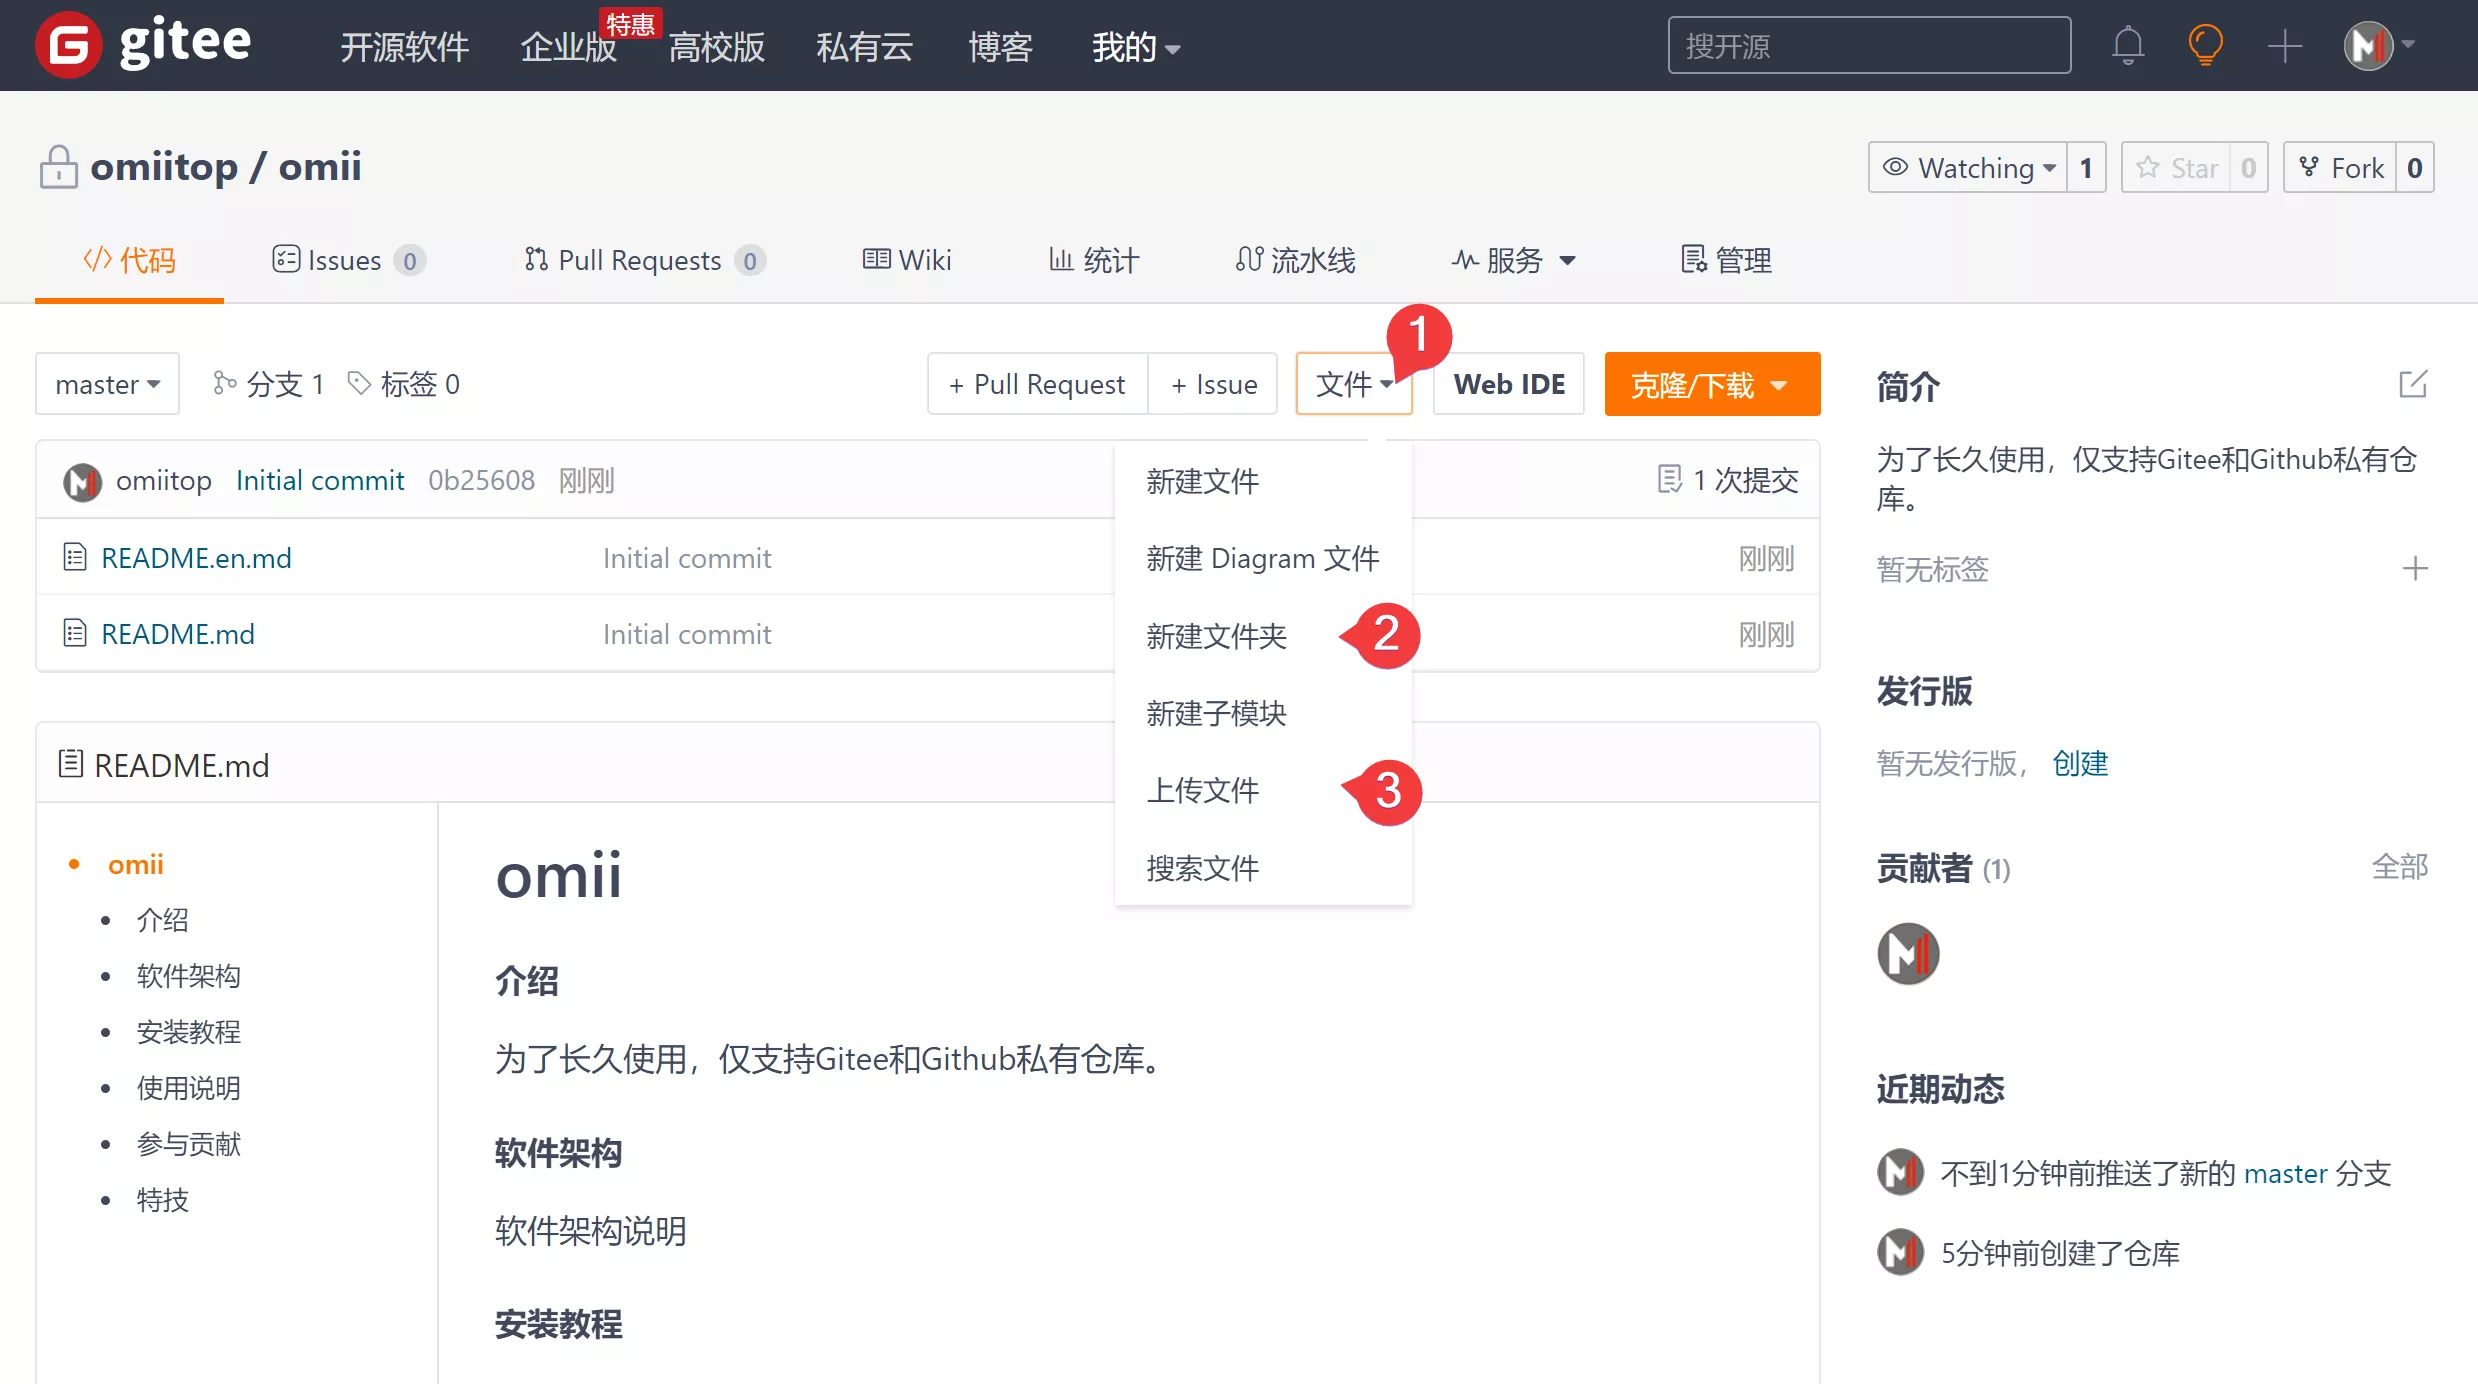Open the master branch selector
The height and width of the screenshot is (1384, 2478).
(106, 383)
